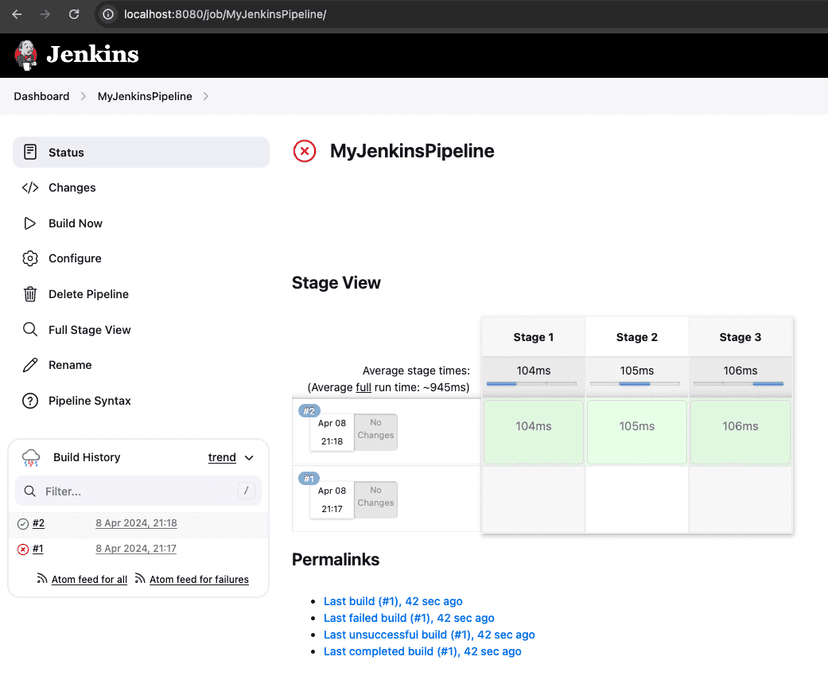This screenshot has height=683, width=828.
Task: Open the Last build permalink
Action: coord(392,601)
